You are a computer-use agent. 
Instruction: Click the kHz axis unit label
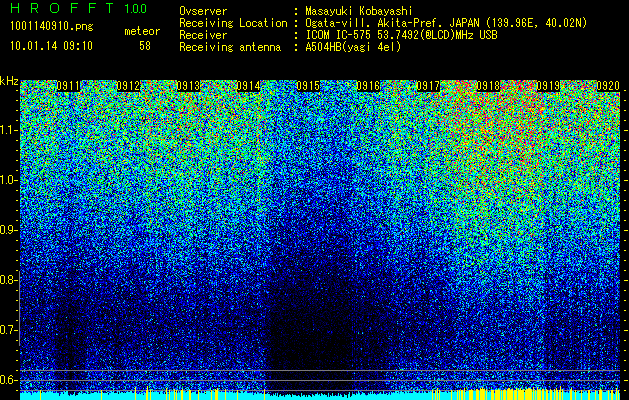click(x=9, y=81)
